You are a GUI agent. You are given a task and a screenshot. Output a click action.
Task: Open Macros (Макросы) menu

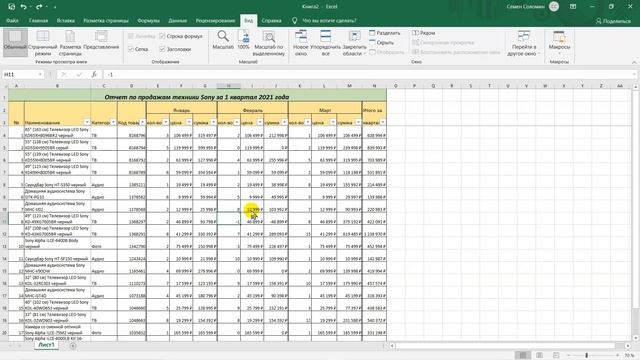pyautogui.click(x=559, y=42)
